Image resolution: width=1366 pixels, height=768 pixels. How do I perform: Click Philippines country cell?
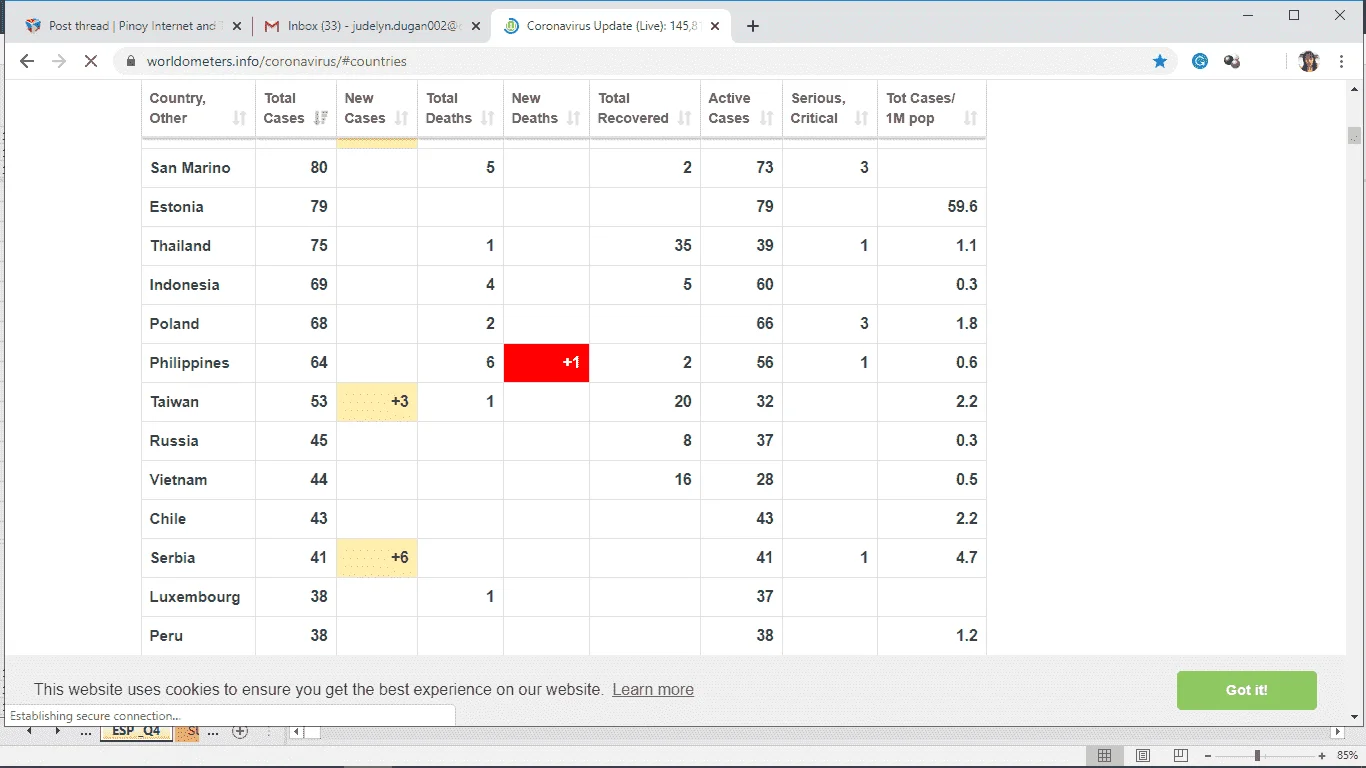tap(198, 363)
